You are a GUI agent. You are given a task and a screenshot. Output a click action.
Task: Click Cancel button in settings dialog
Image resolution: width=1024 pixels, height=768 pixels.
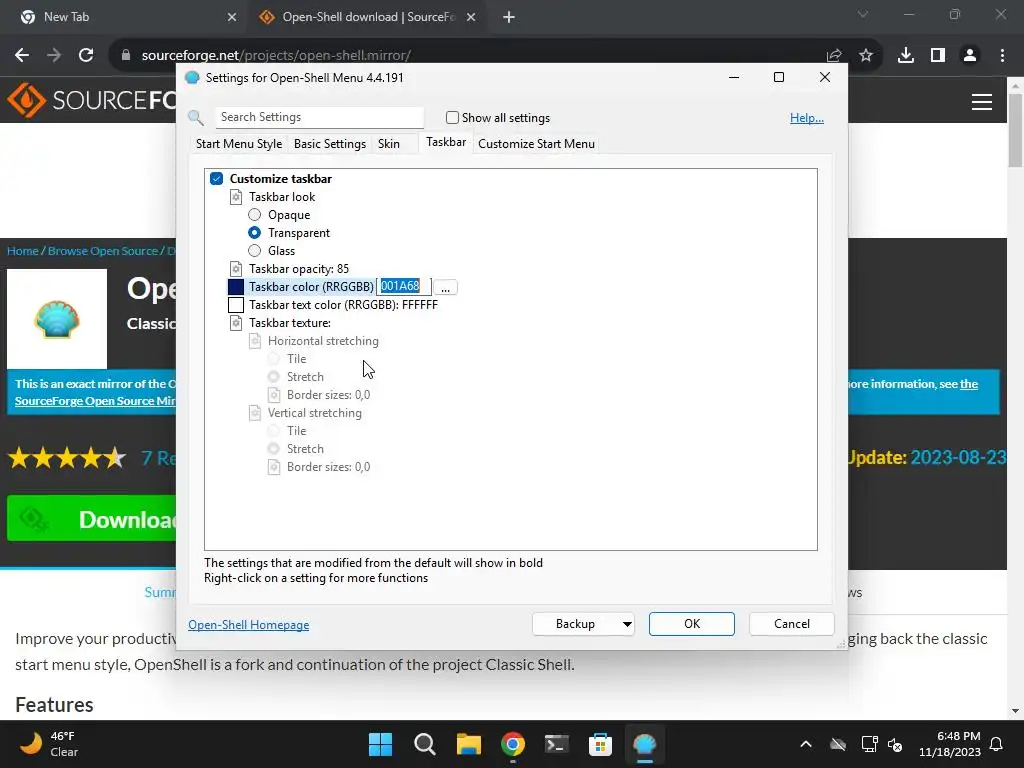click(x=792, y=624)
